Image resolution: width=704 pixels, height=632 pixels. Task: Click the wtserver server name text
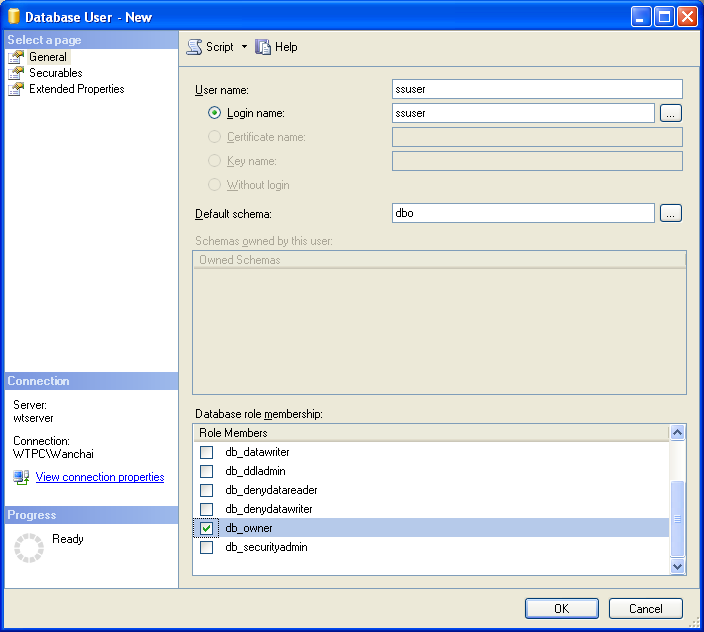tap(33, 418)
